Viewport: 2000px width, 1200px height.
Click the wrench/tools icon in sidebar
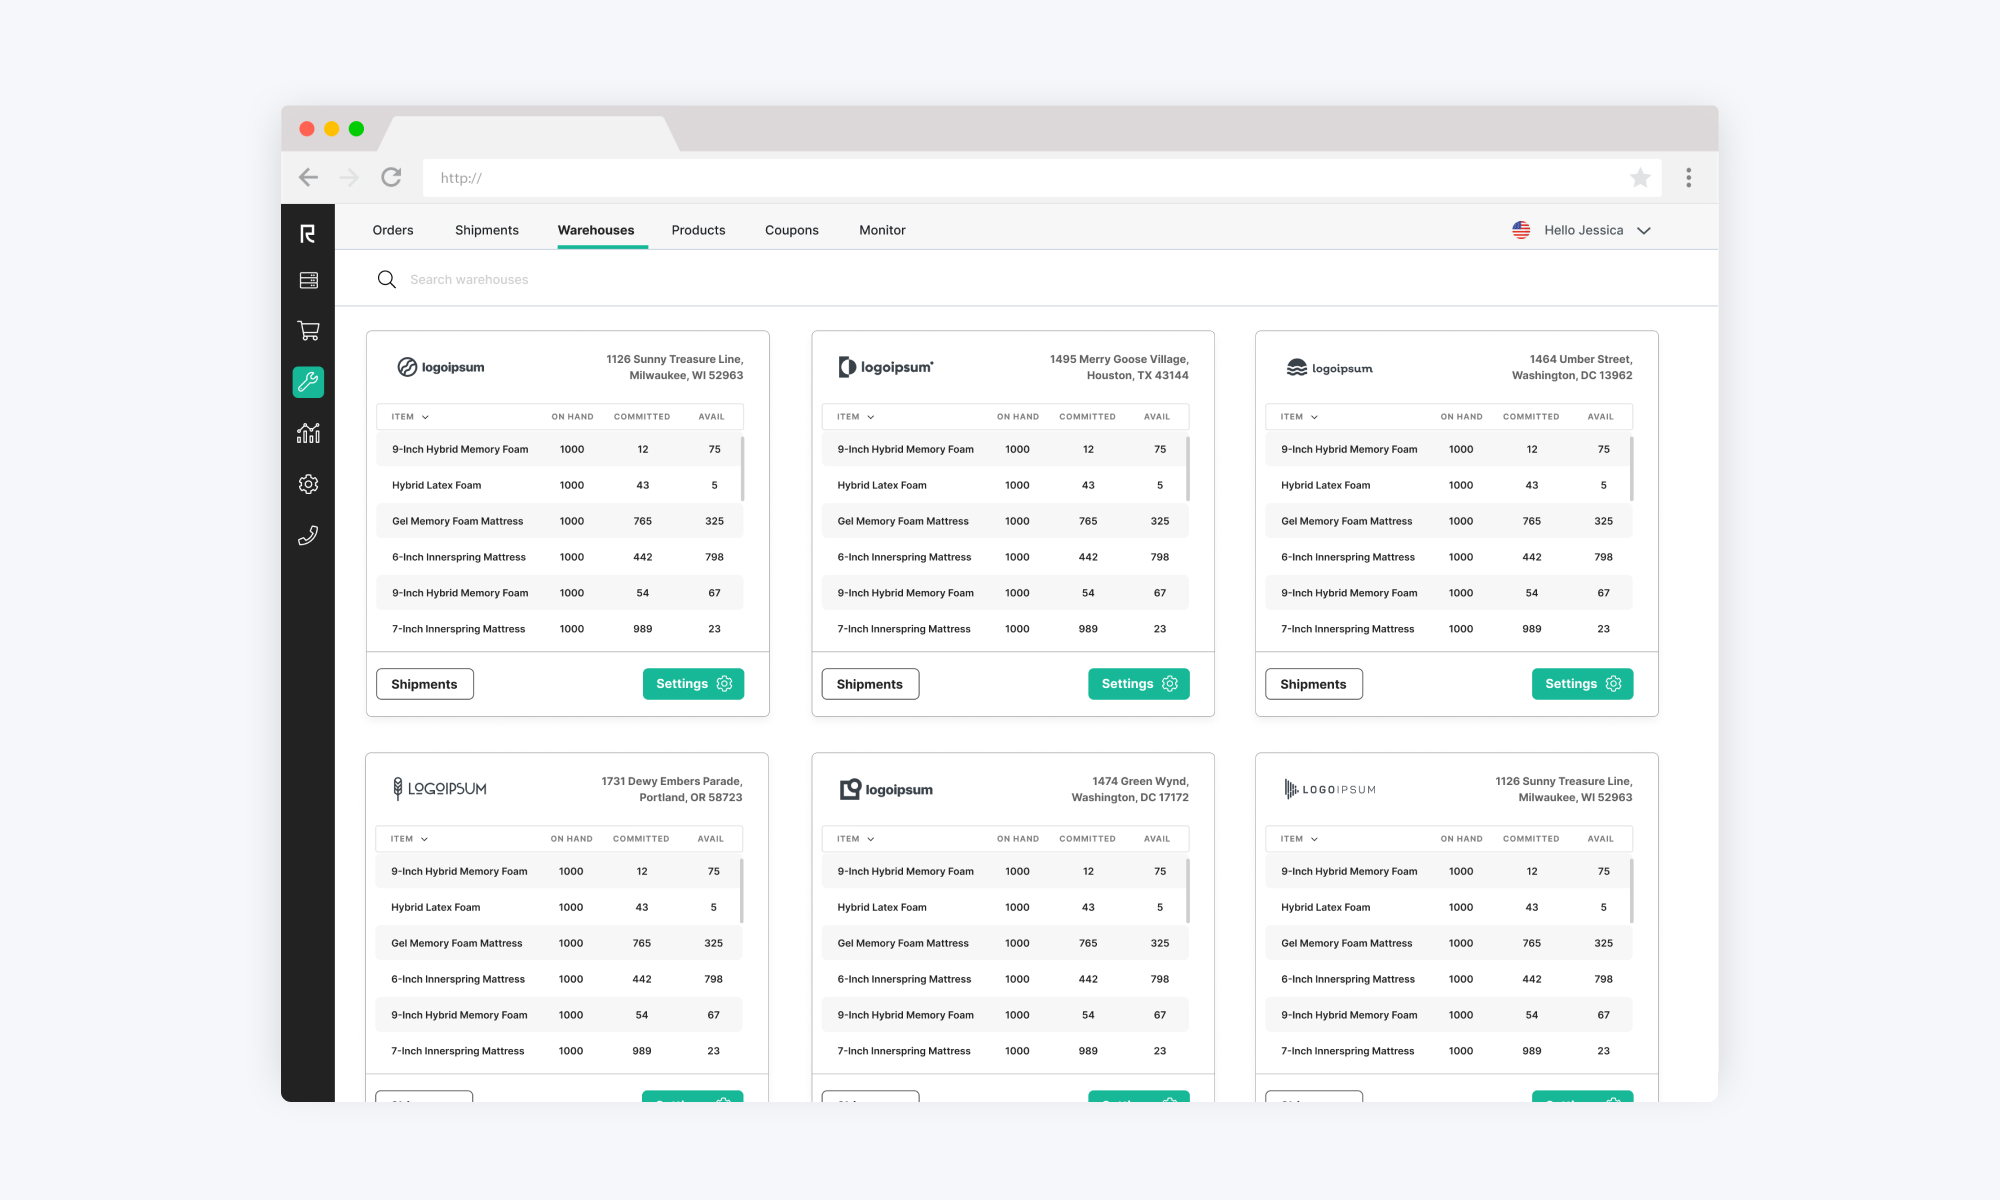(307, 381)
